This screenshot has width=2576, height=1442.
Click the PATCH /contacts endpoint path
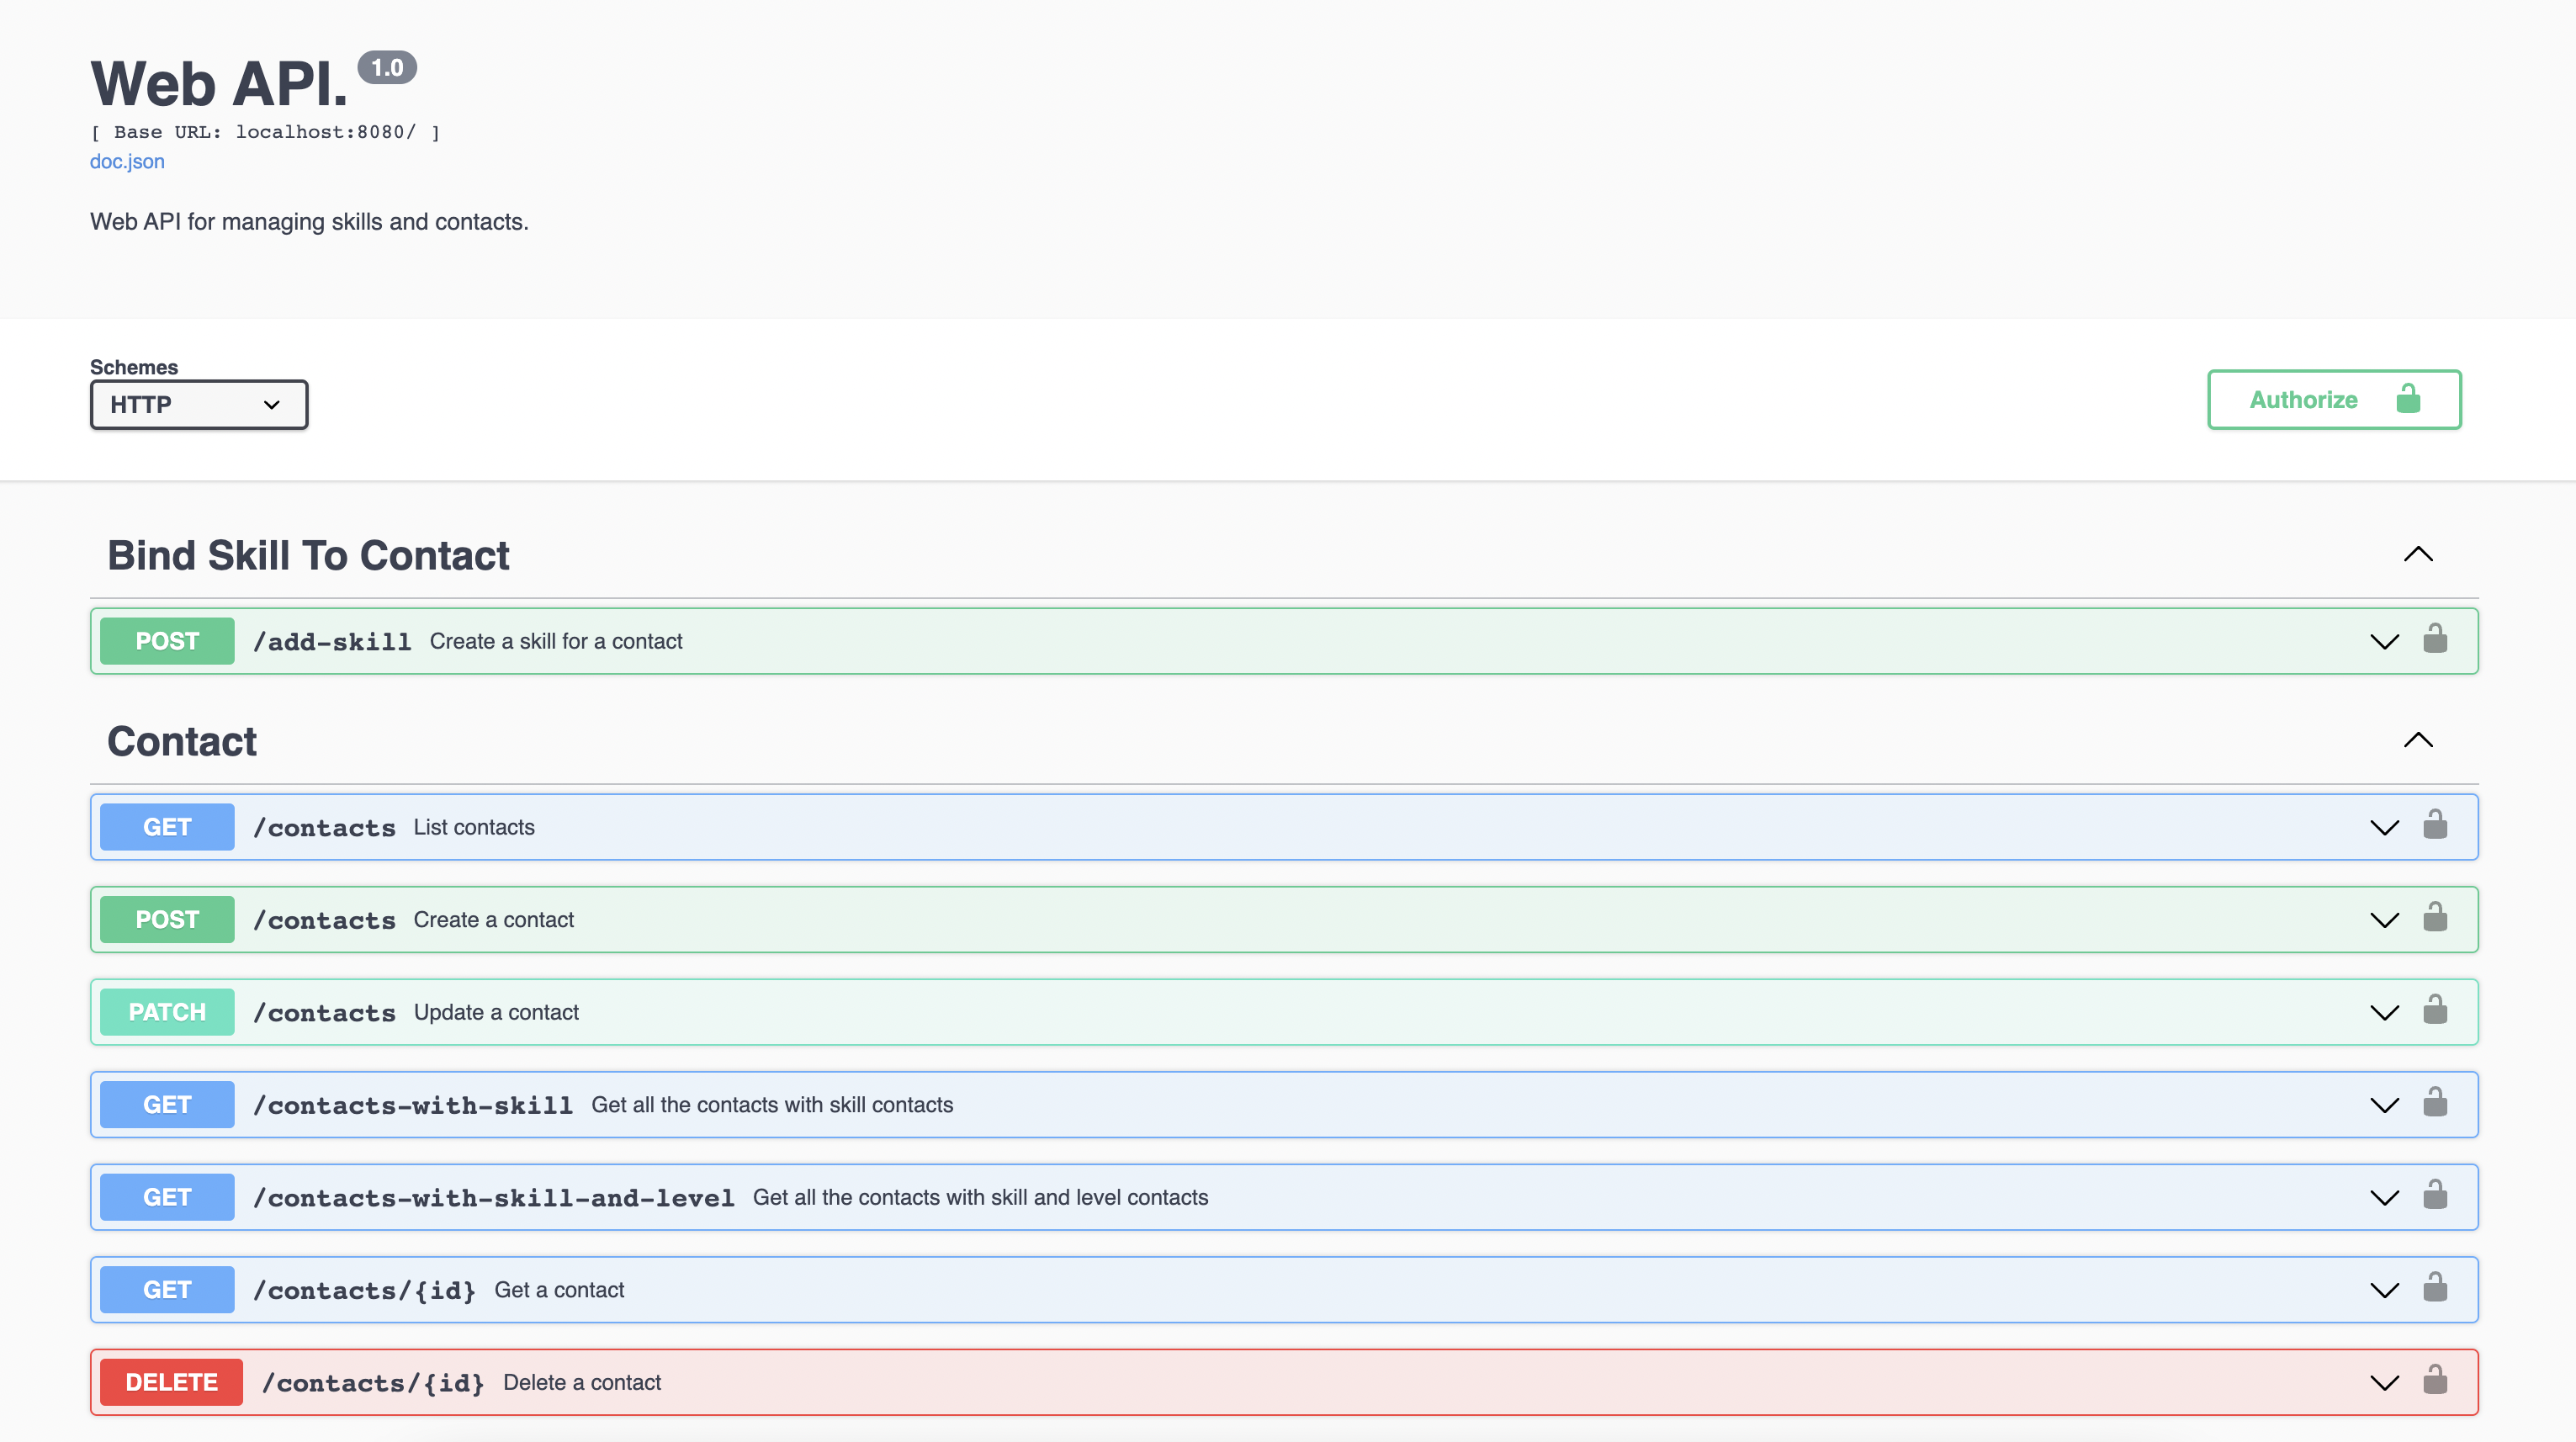[x=324, y=1013]
